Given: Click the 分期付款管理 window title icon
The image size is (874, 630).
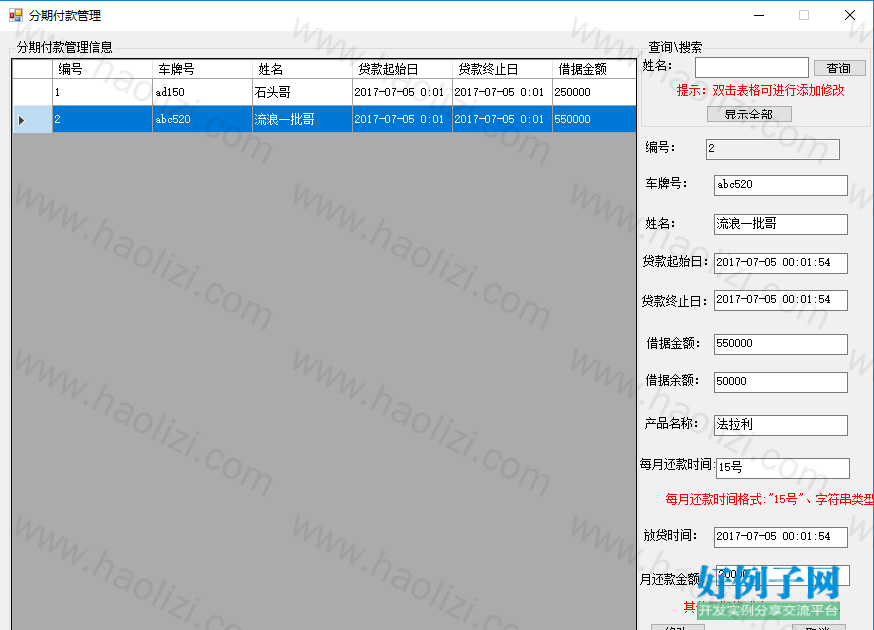Looking at the screenshot, I should pyautogui.click(x=16, y=15).
